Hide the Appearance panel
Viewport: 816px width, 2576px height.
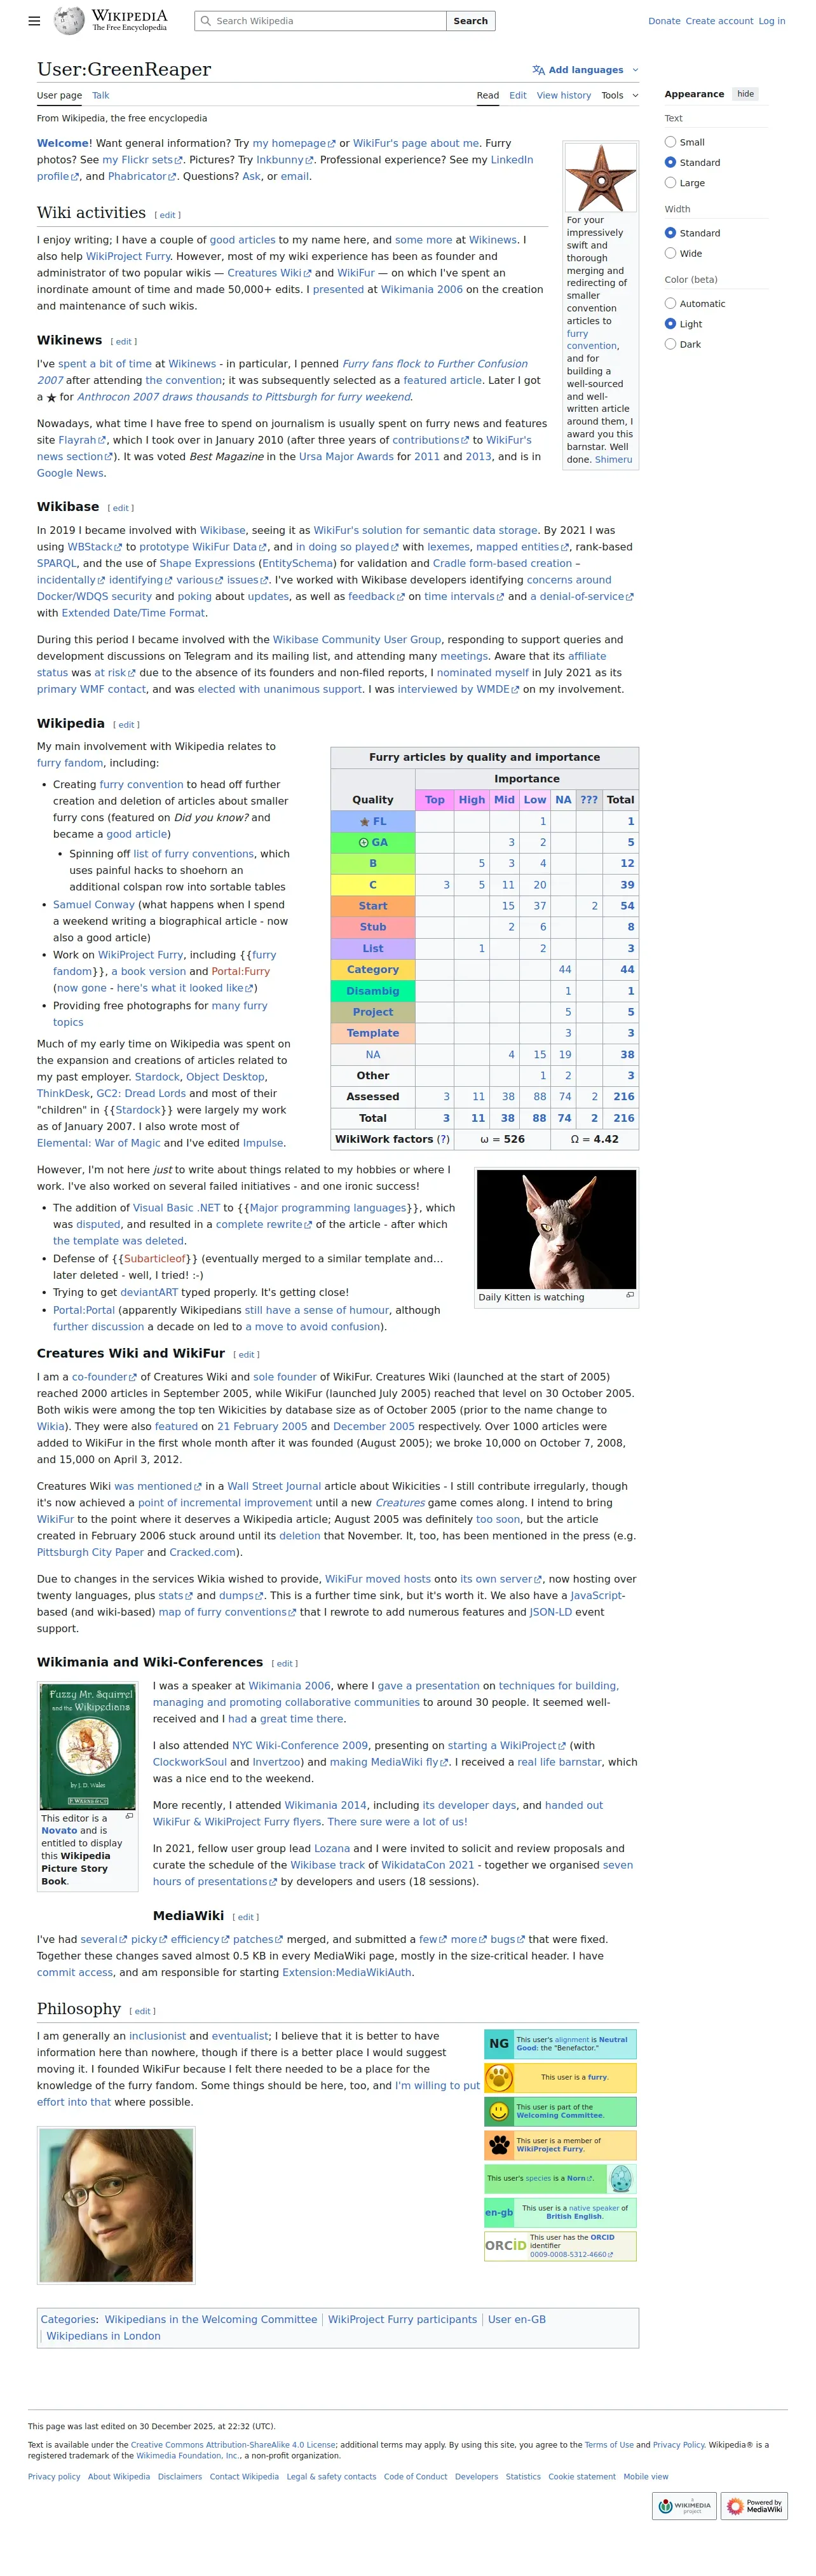click(x=745, y=94)
